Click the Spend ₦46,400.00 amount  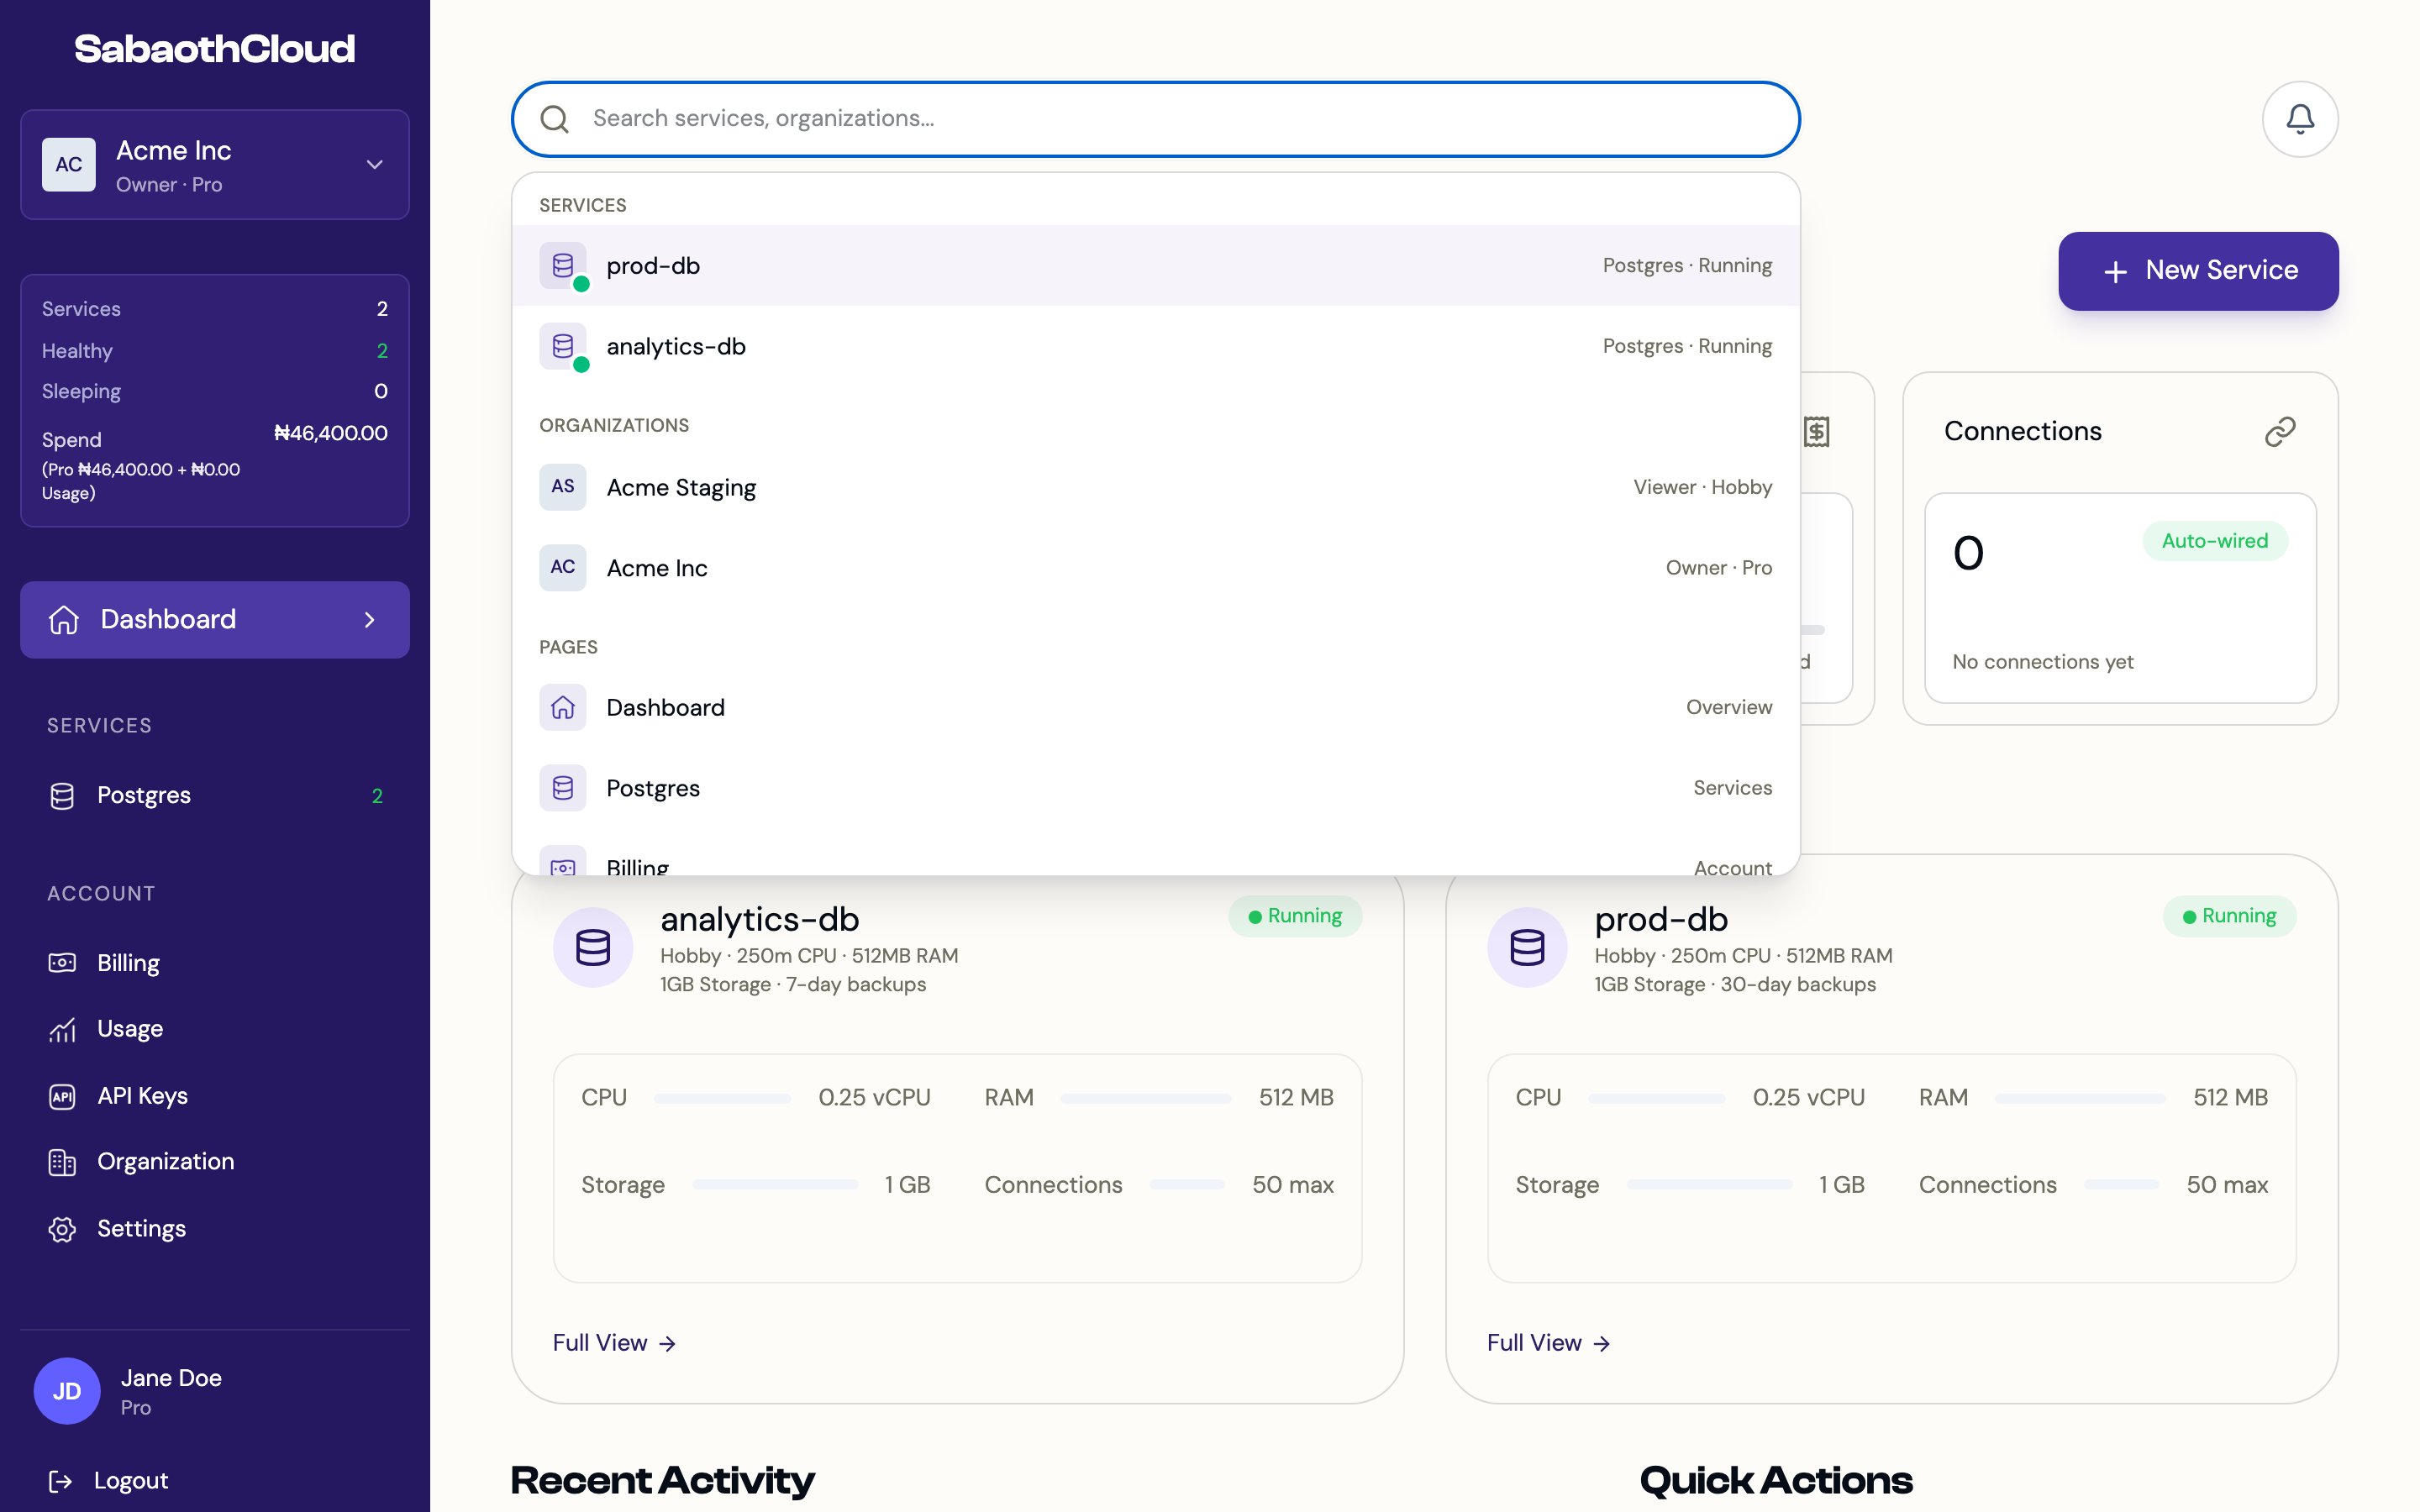tap(331, 433)
